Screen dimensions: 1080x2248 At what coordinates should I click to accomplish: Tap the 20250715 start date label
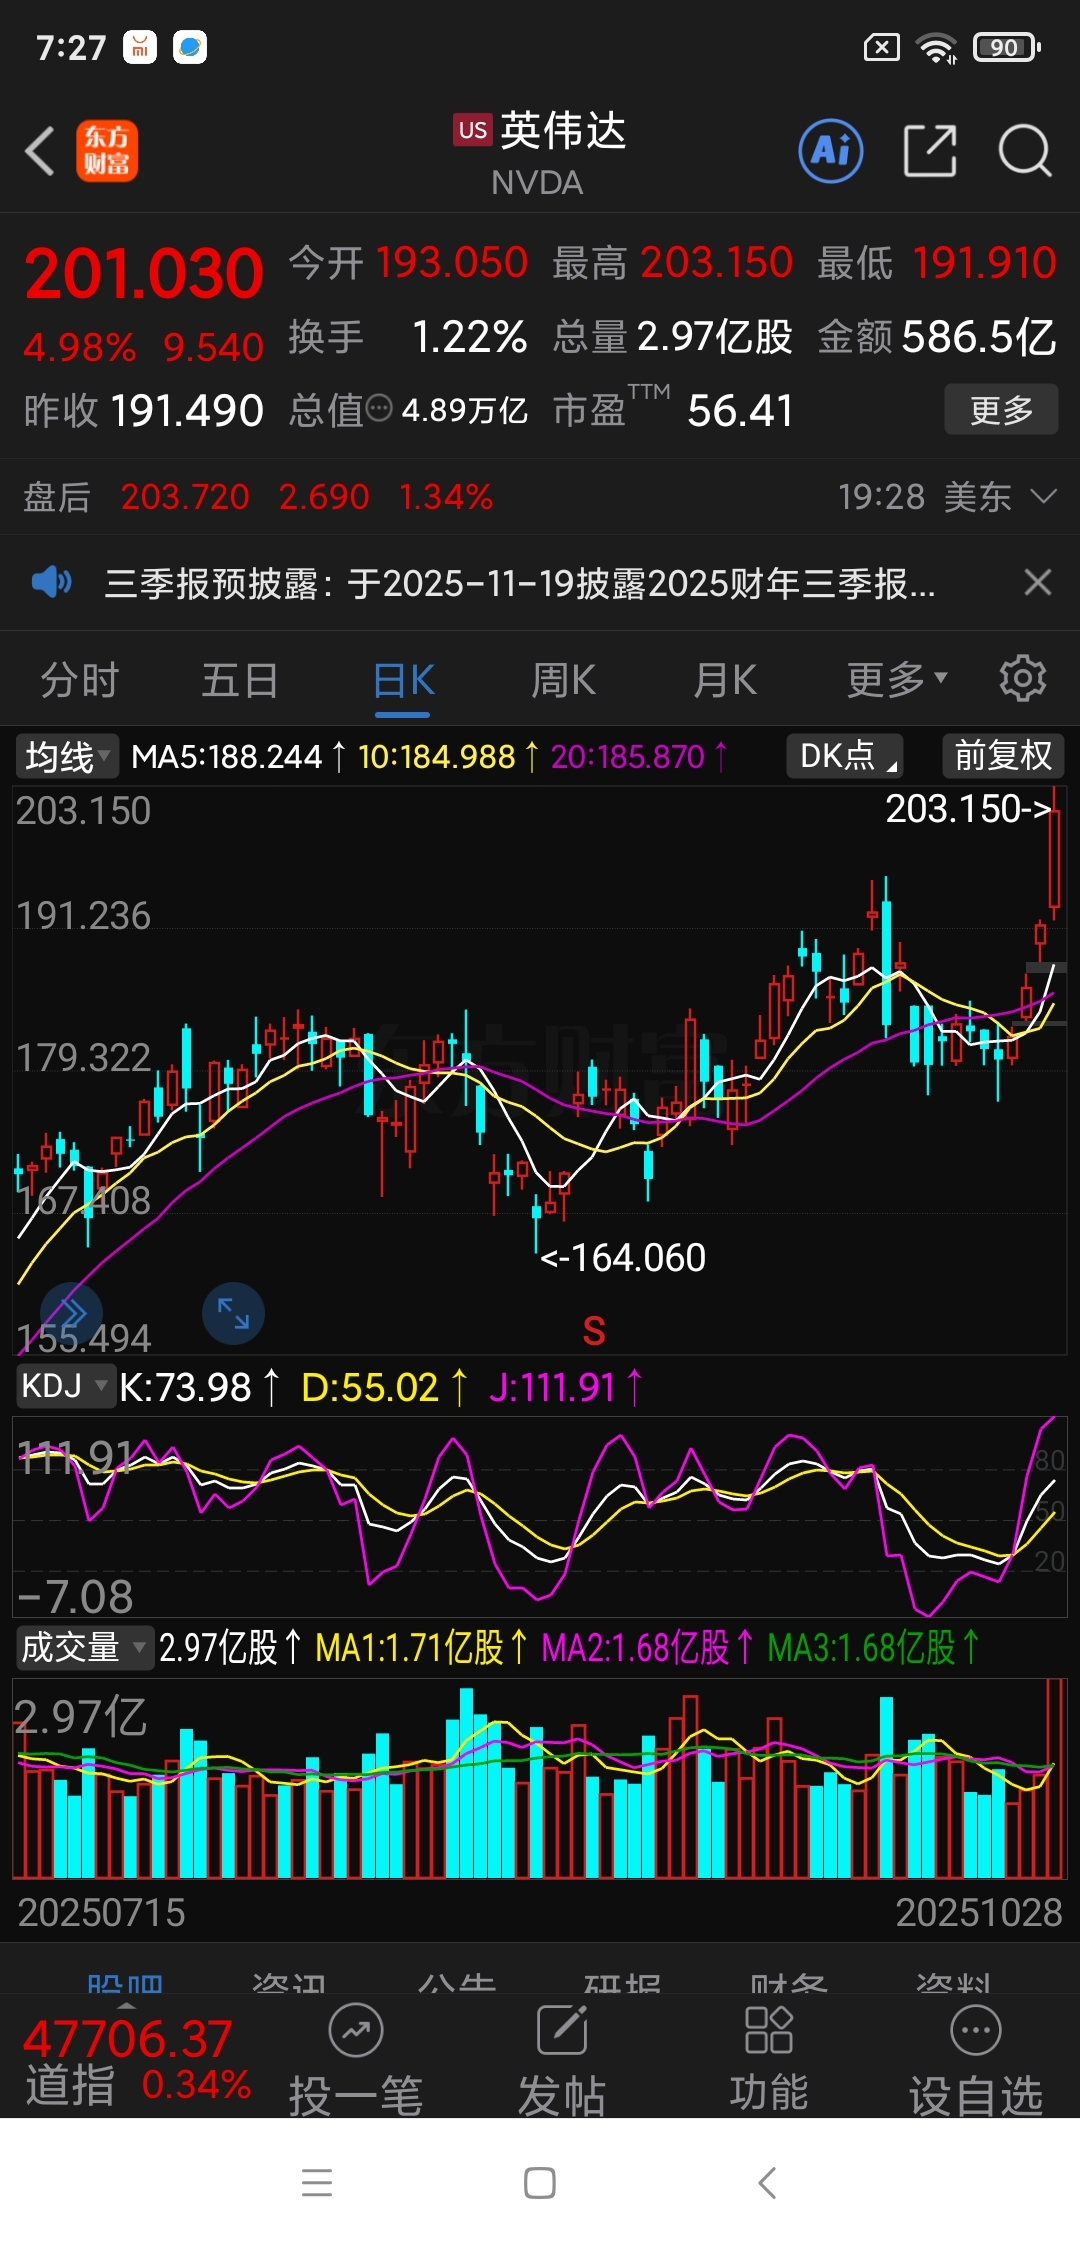101,1912
